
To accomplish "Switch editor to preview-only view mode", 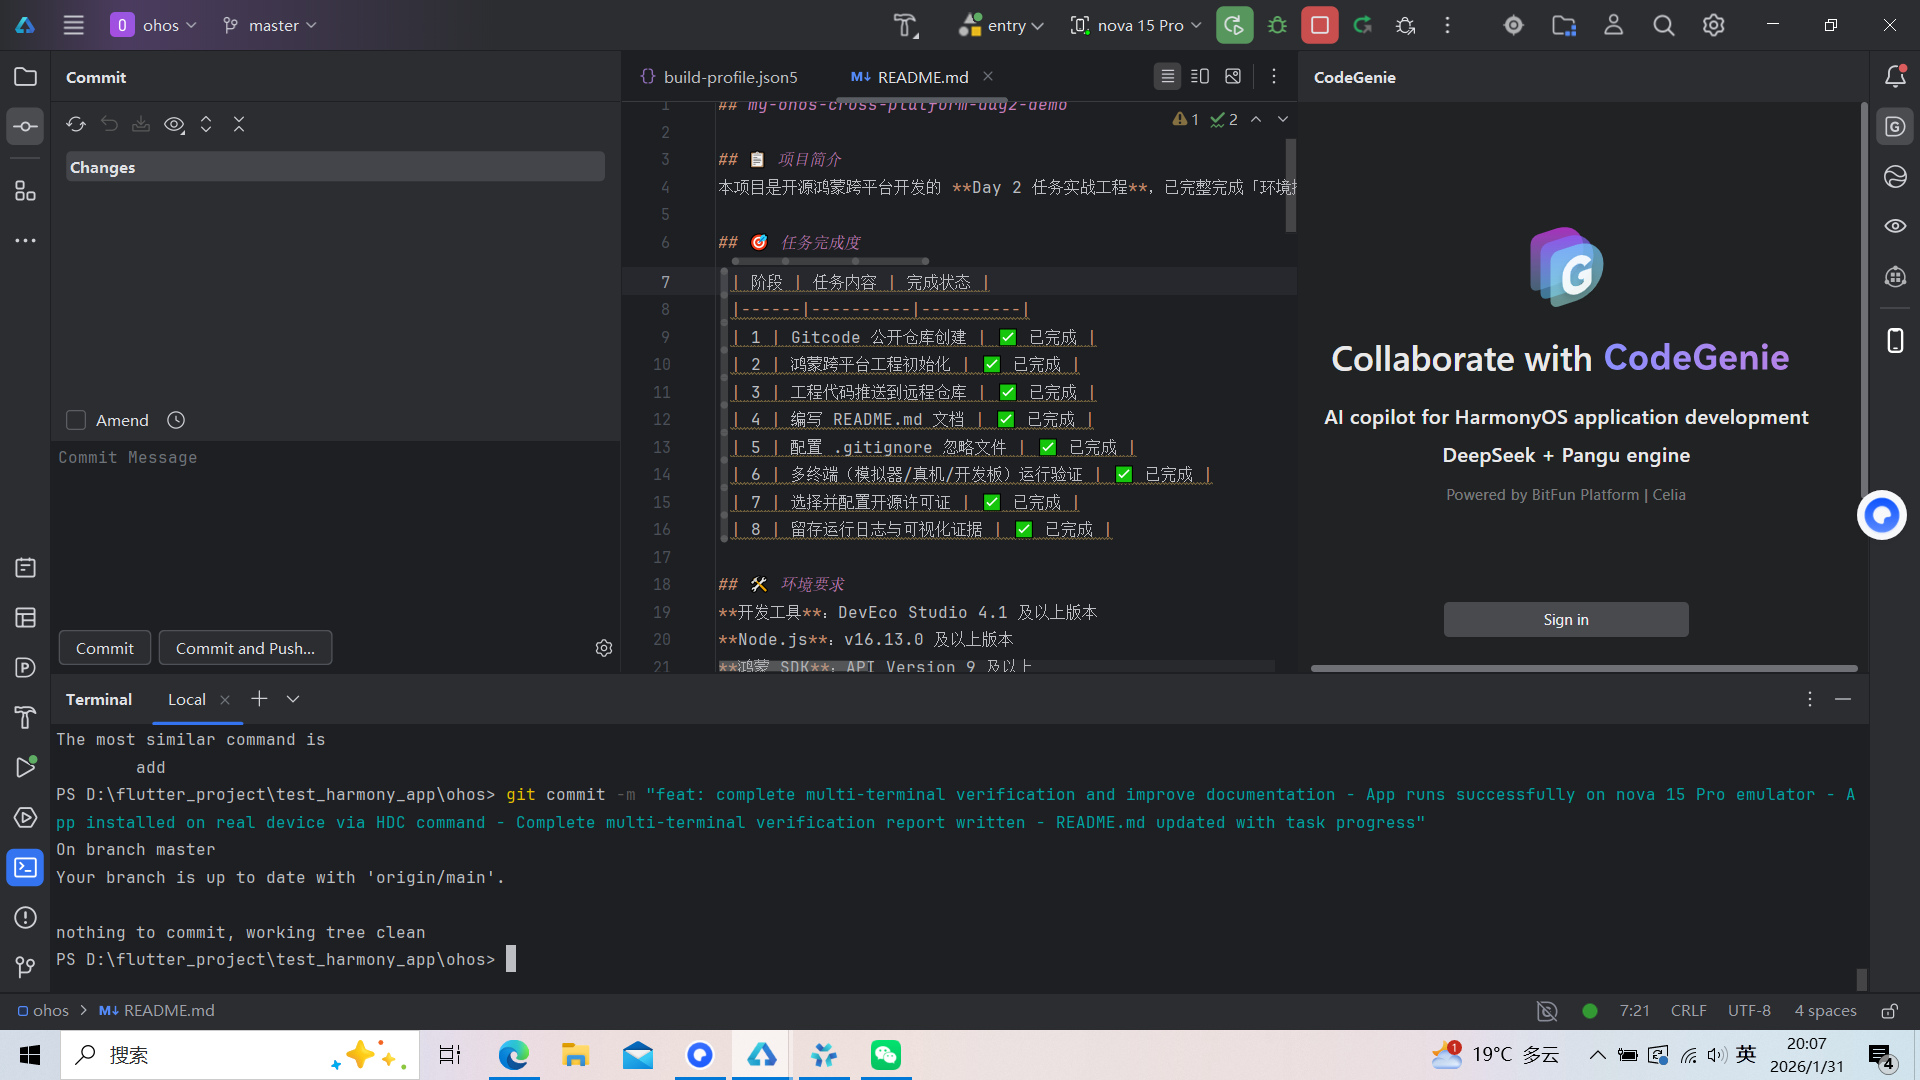I will tap(1233, 77).
